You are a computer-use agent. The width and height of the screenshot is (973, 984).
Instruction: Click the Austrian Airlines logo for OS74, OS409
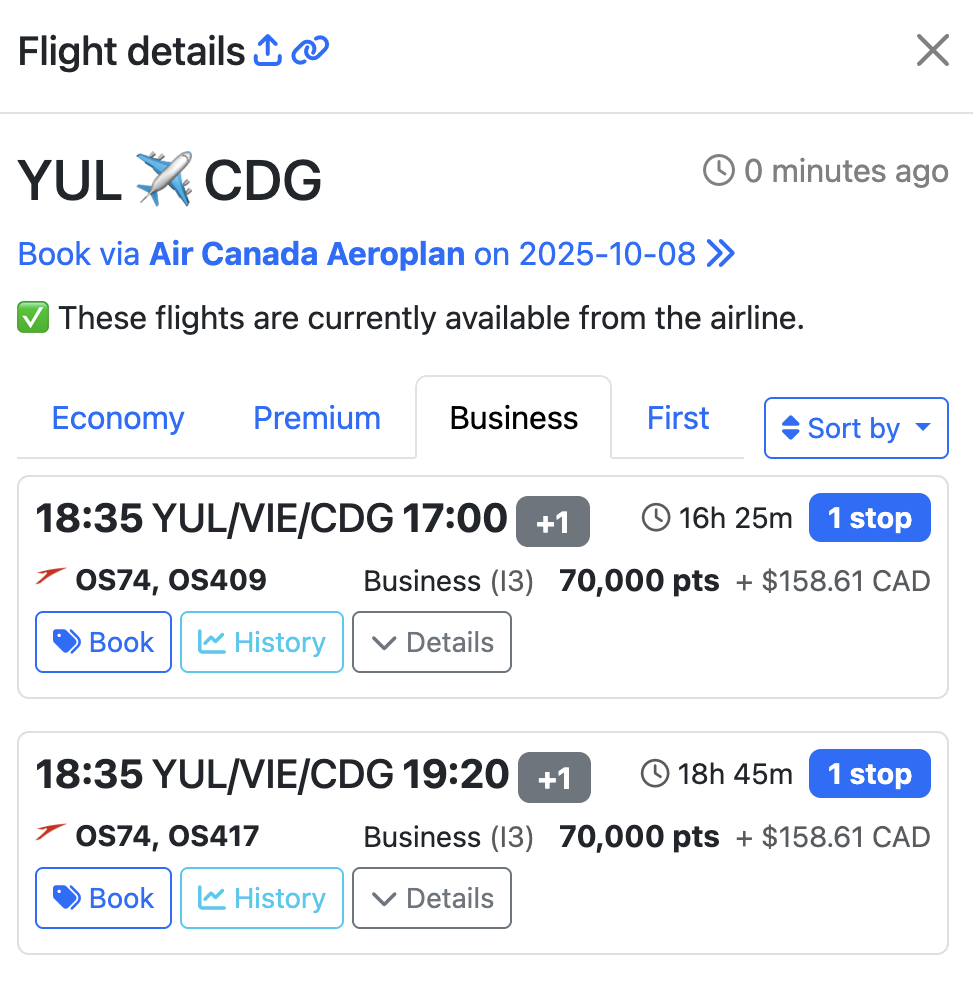pyautogui.click(x=51, y=577)
